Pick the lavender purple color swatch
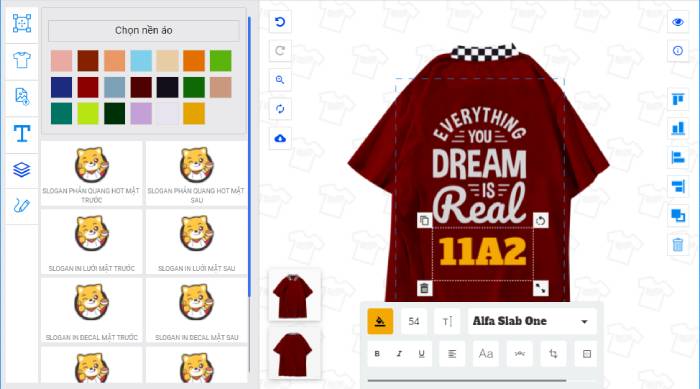The width and height of the screenshot is (700, 389). (x=141, y=113)
